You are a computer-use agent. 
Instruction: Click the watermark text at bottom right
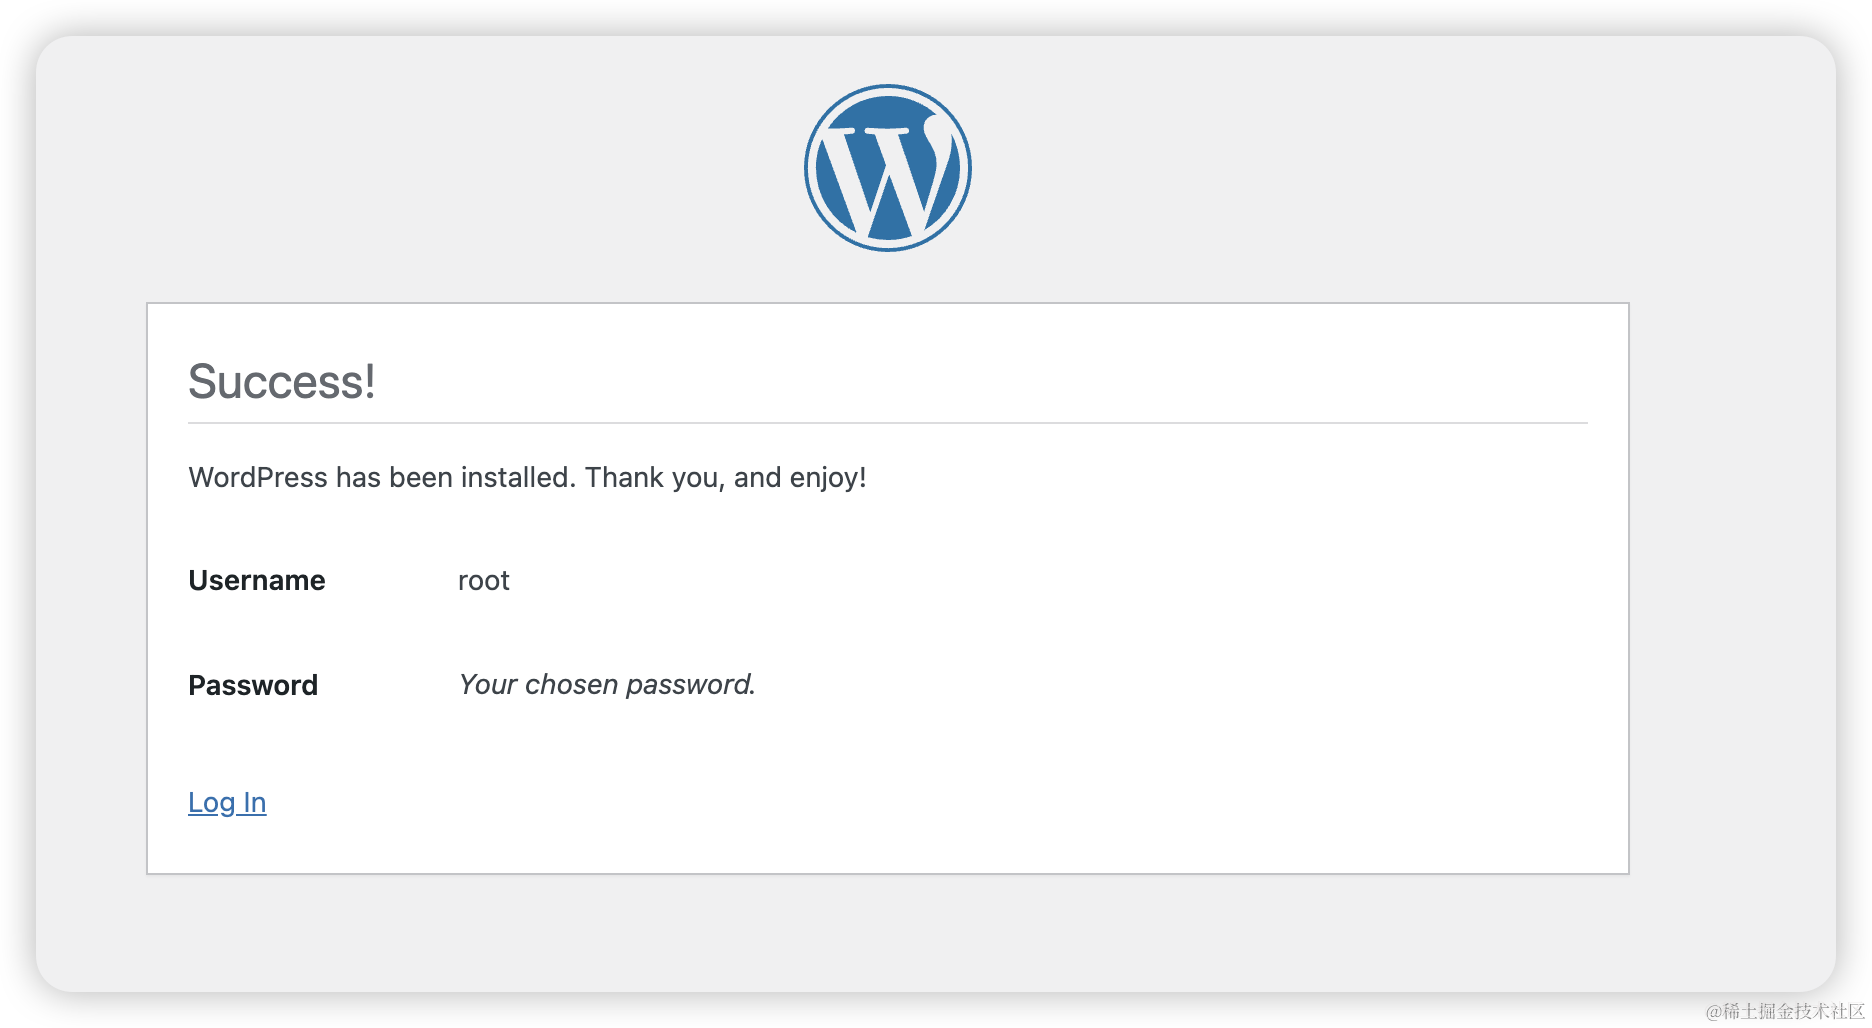point(1785,1011)
